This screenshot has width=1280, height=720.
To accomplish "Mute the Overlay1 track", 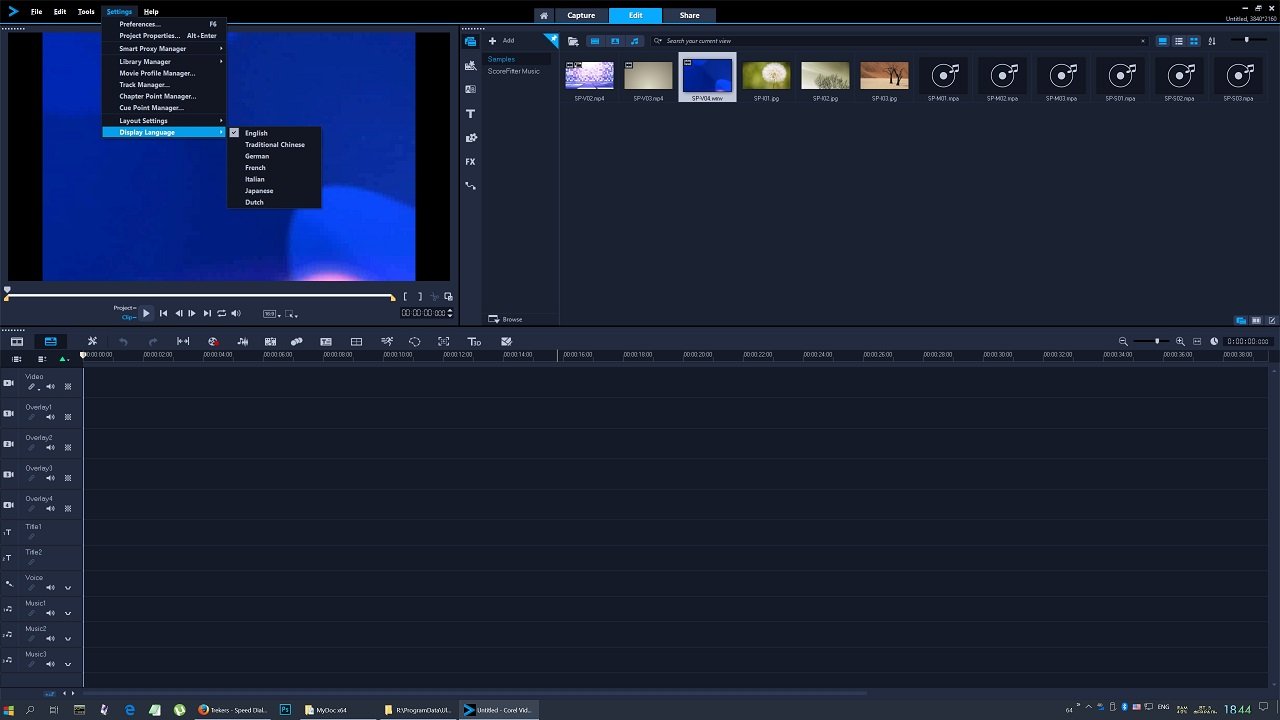I will pos(50,417).
